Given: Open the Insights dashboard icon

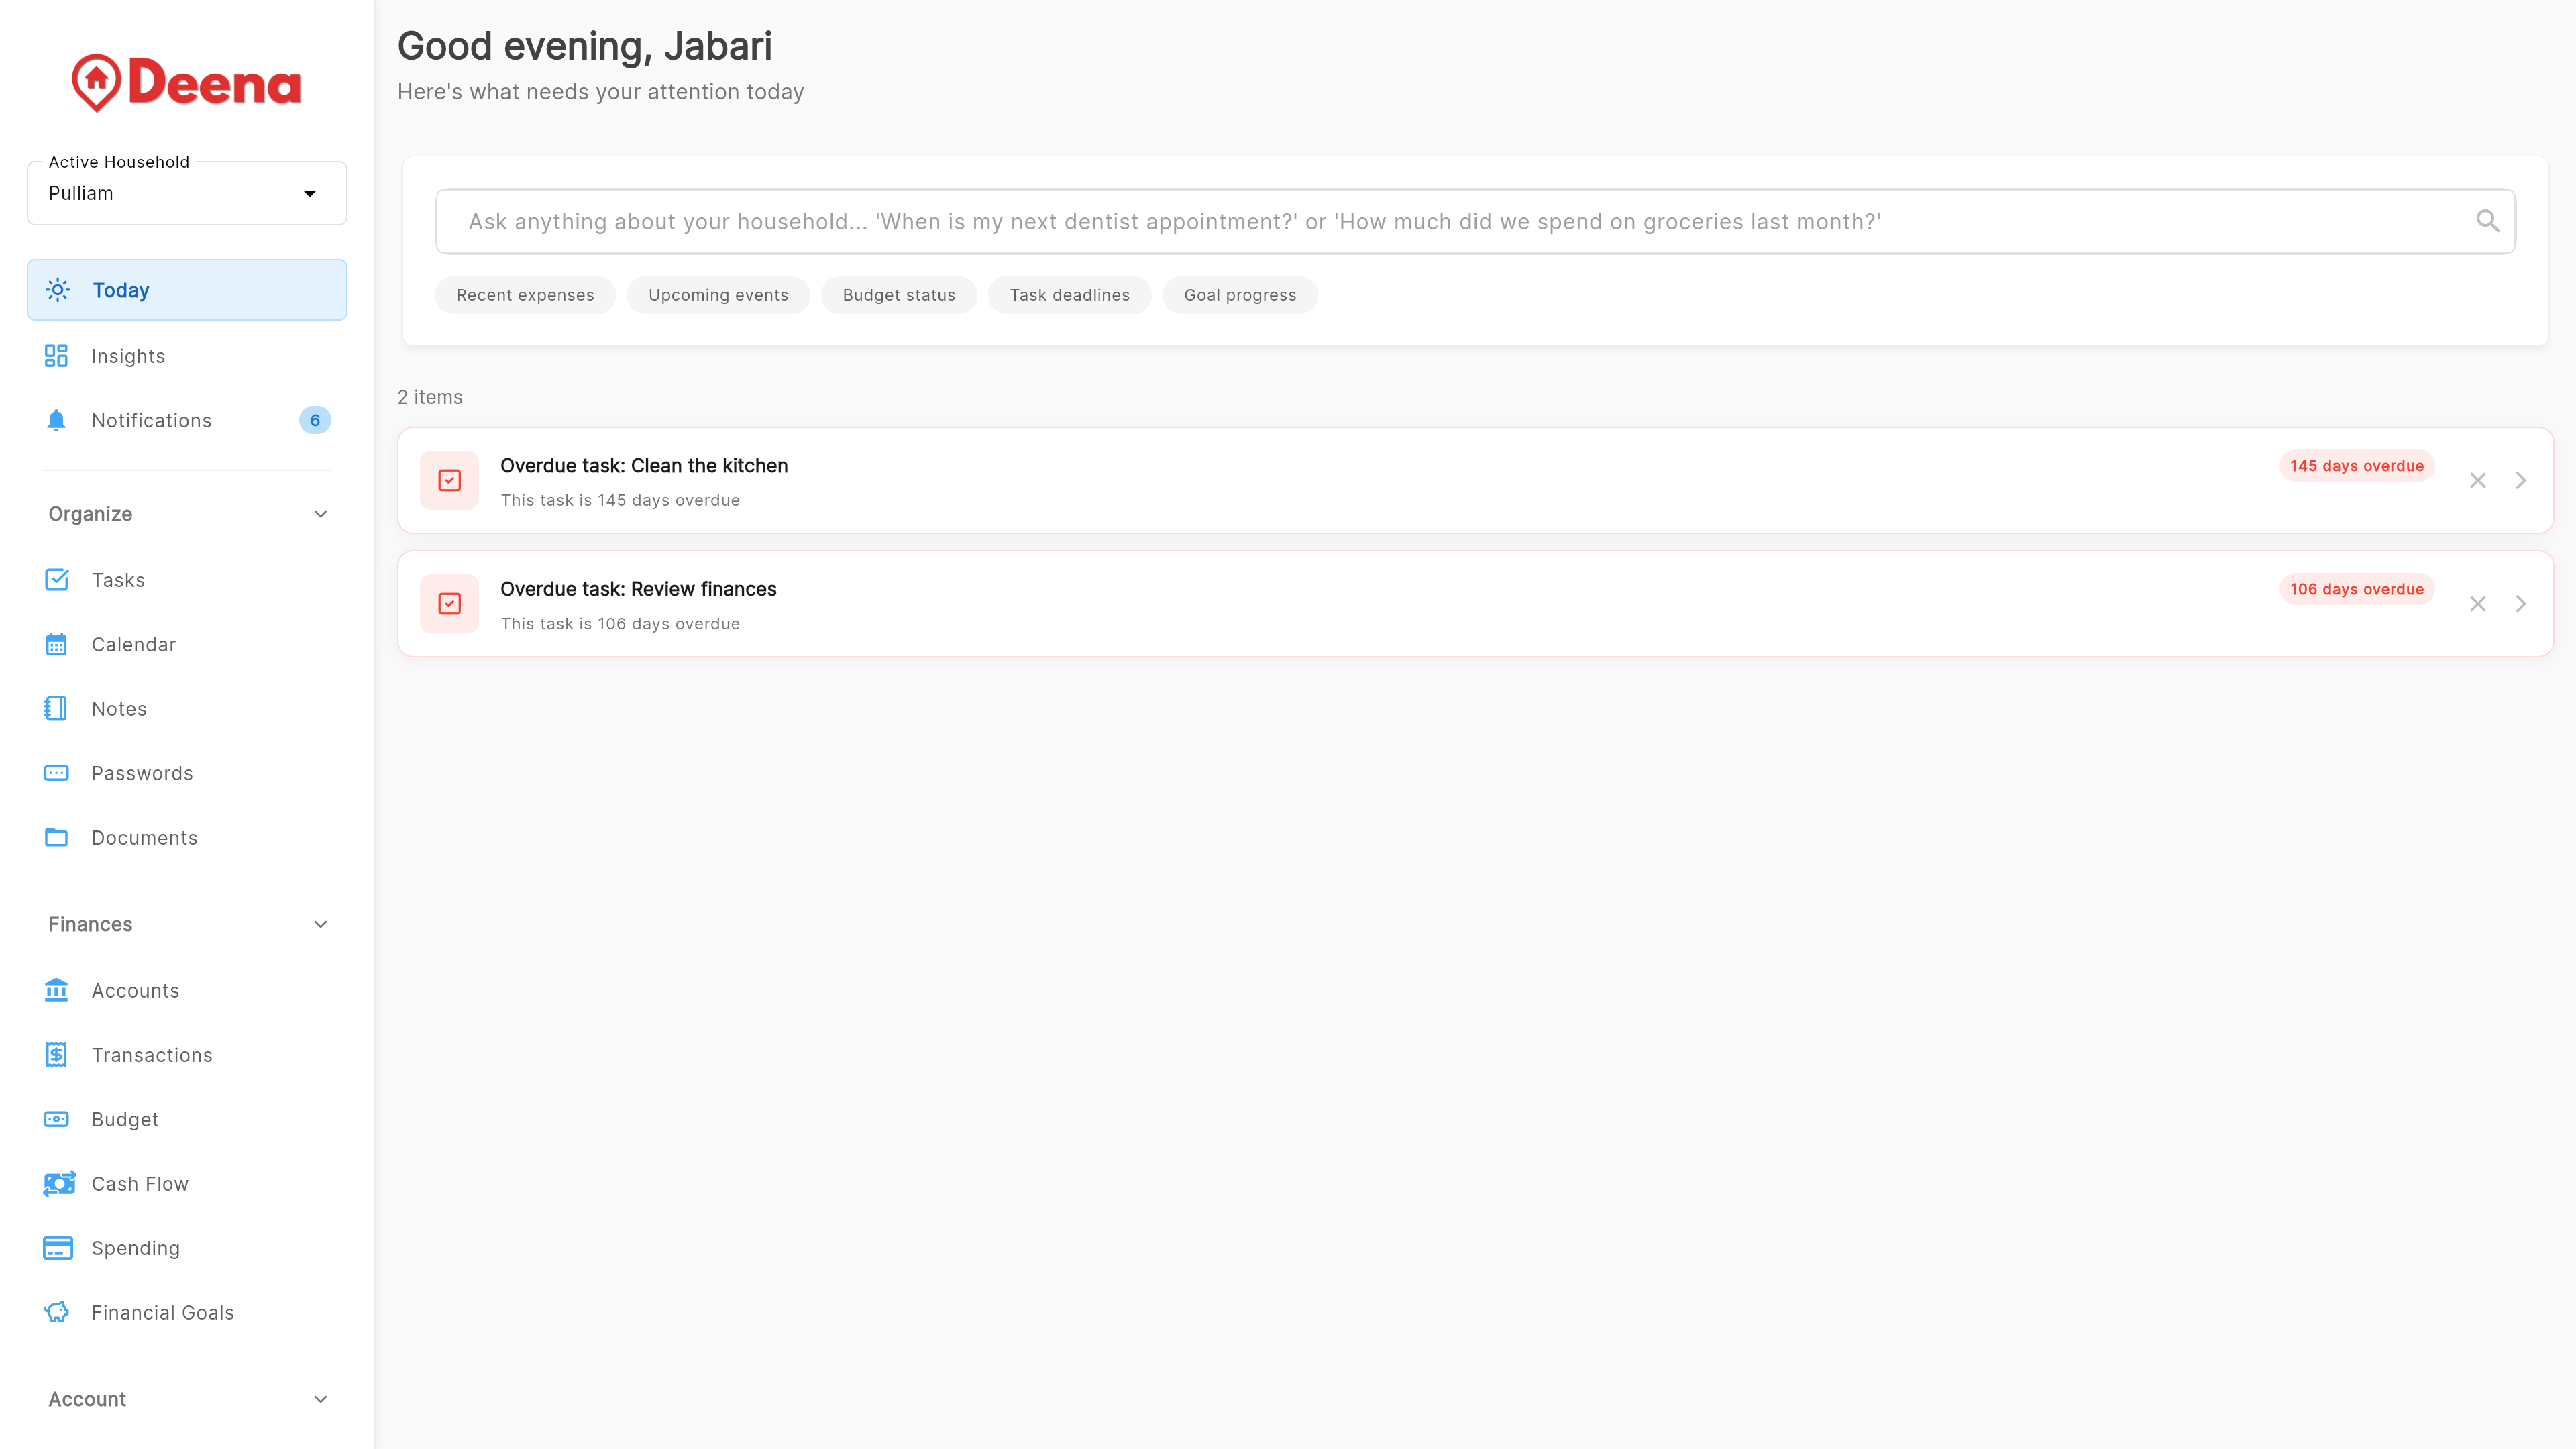Looking at the screenshot, I should tap(56, 355).
